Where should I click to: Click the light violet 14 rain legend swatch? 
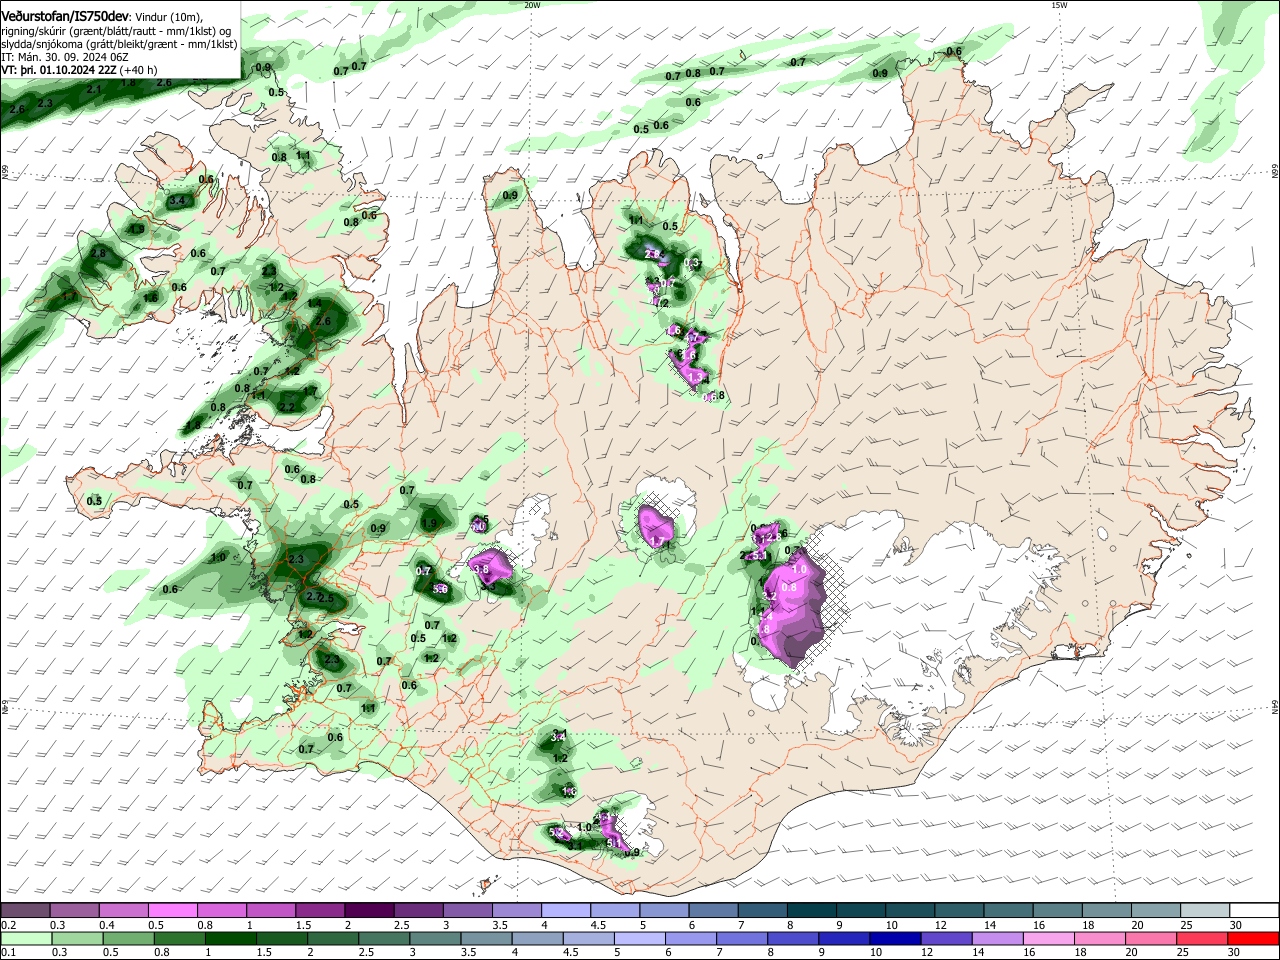coord(997,938)
